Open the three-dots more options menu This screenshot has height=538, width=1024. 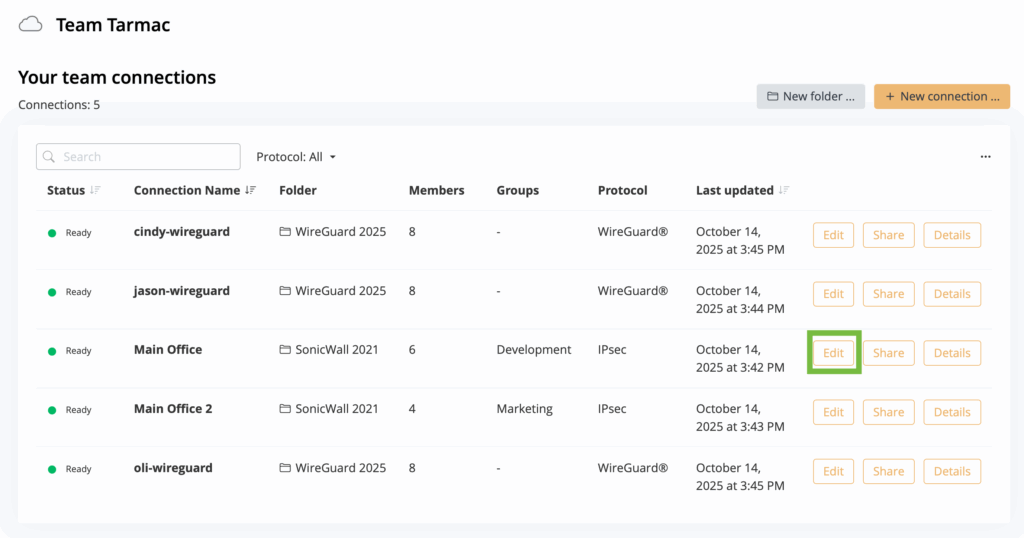click(985, 157)
